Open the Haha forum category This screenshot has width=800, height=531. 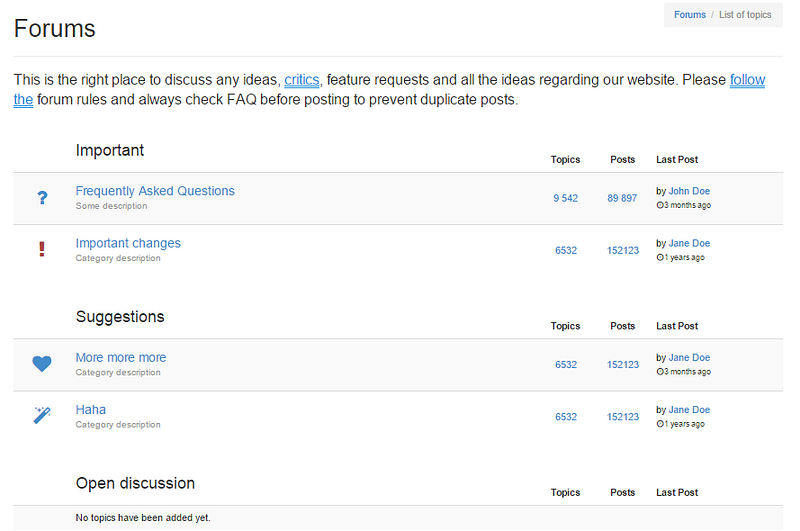pos(91,410)
